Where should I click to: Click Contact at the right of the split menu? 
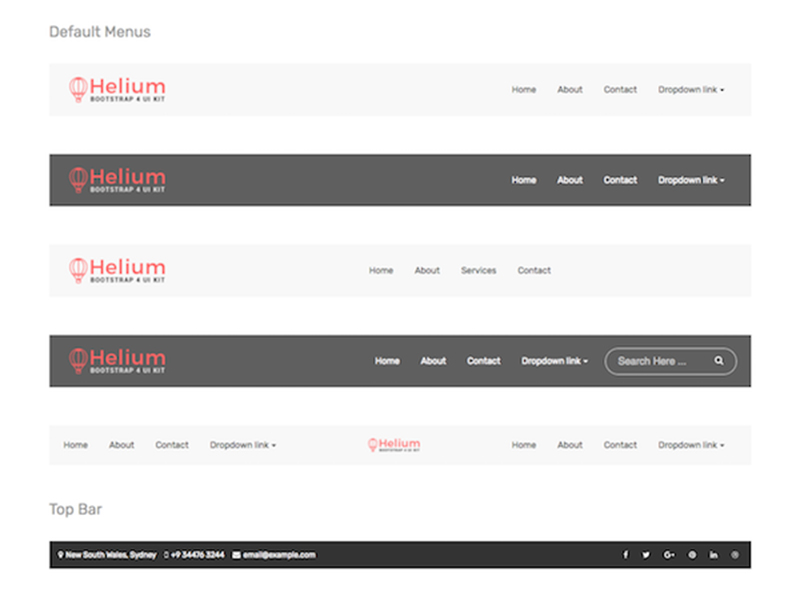(620, 445)
